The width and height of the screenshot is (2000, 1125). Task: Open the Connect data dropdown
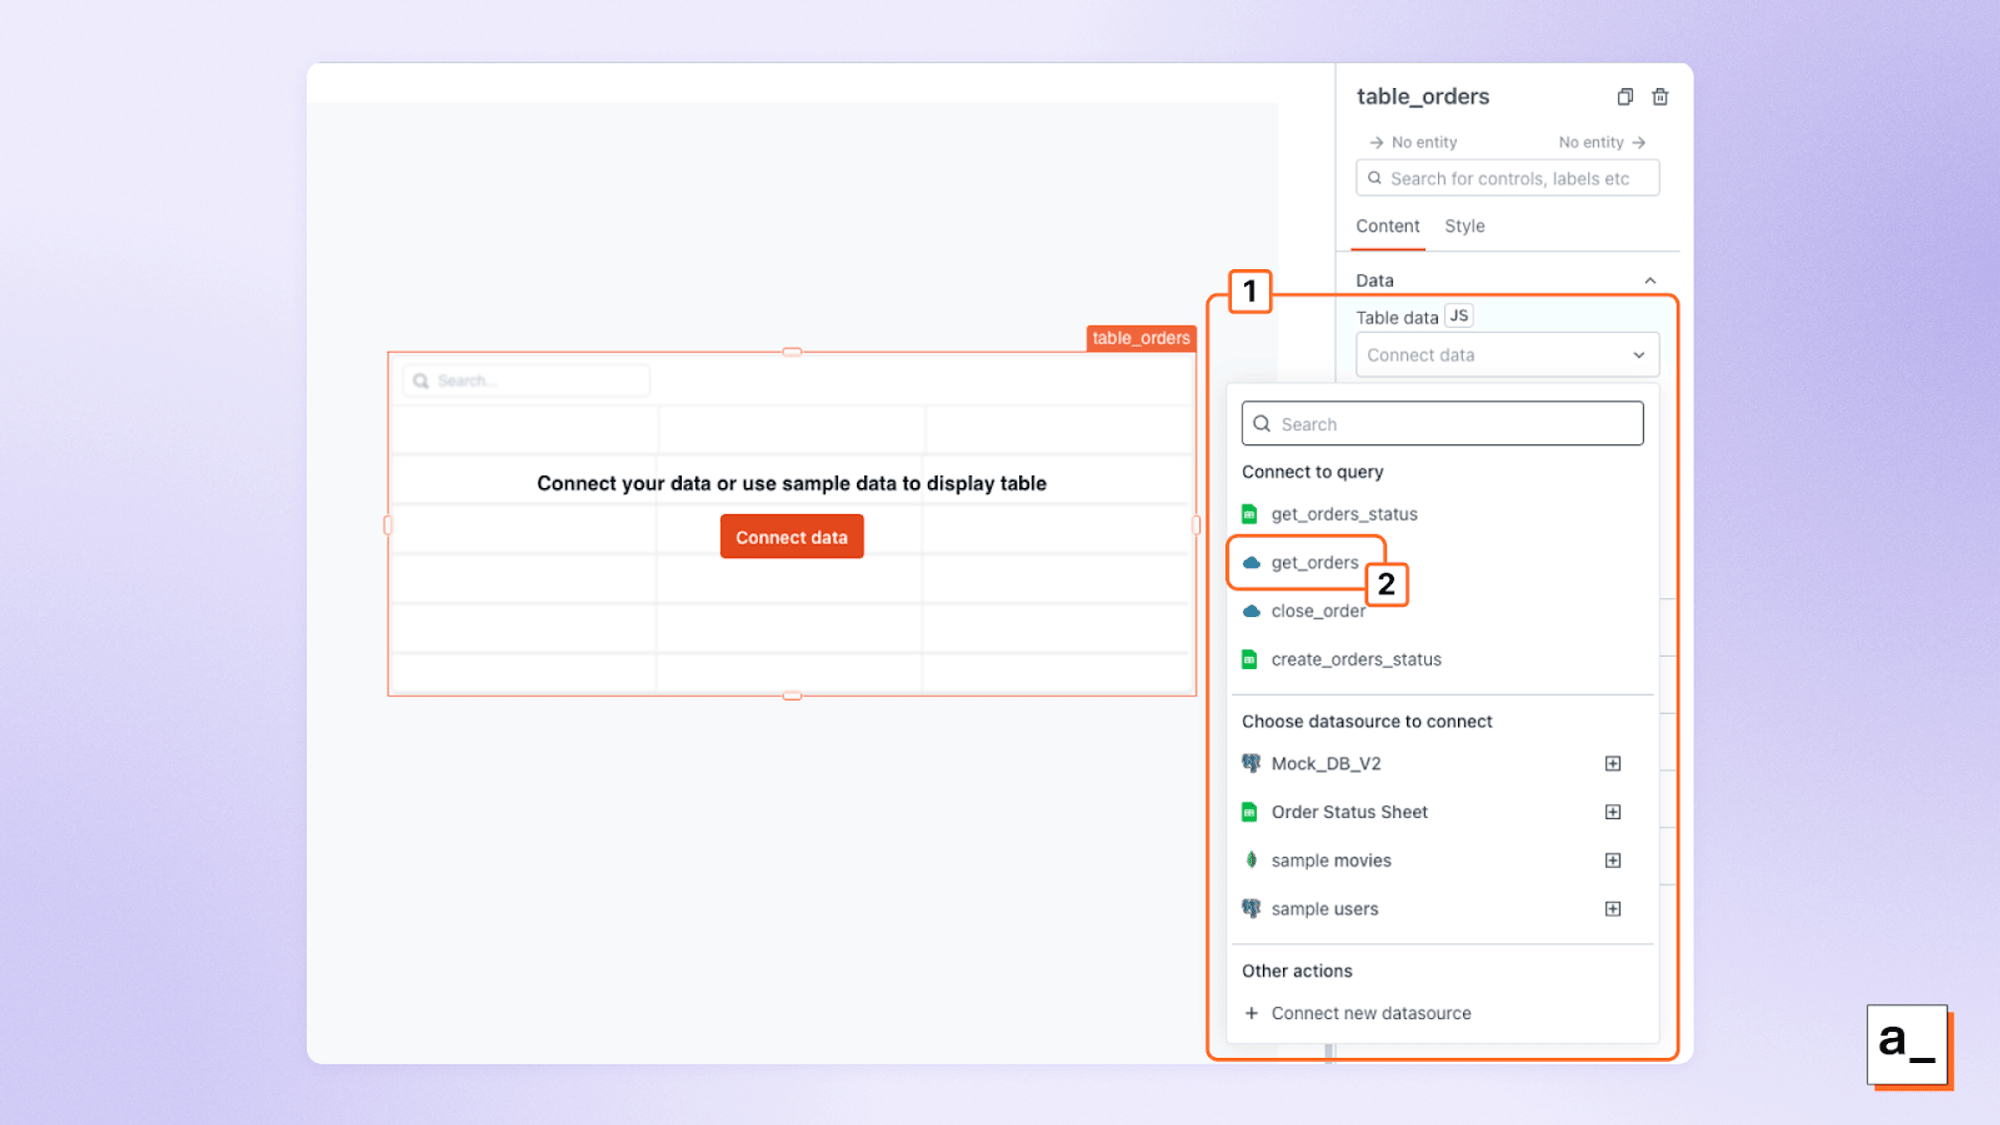pyautogui.click(x=1506, y=354)
